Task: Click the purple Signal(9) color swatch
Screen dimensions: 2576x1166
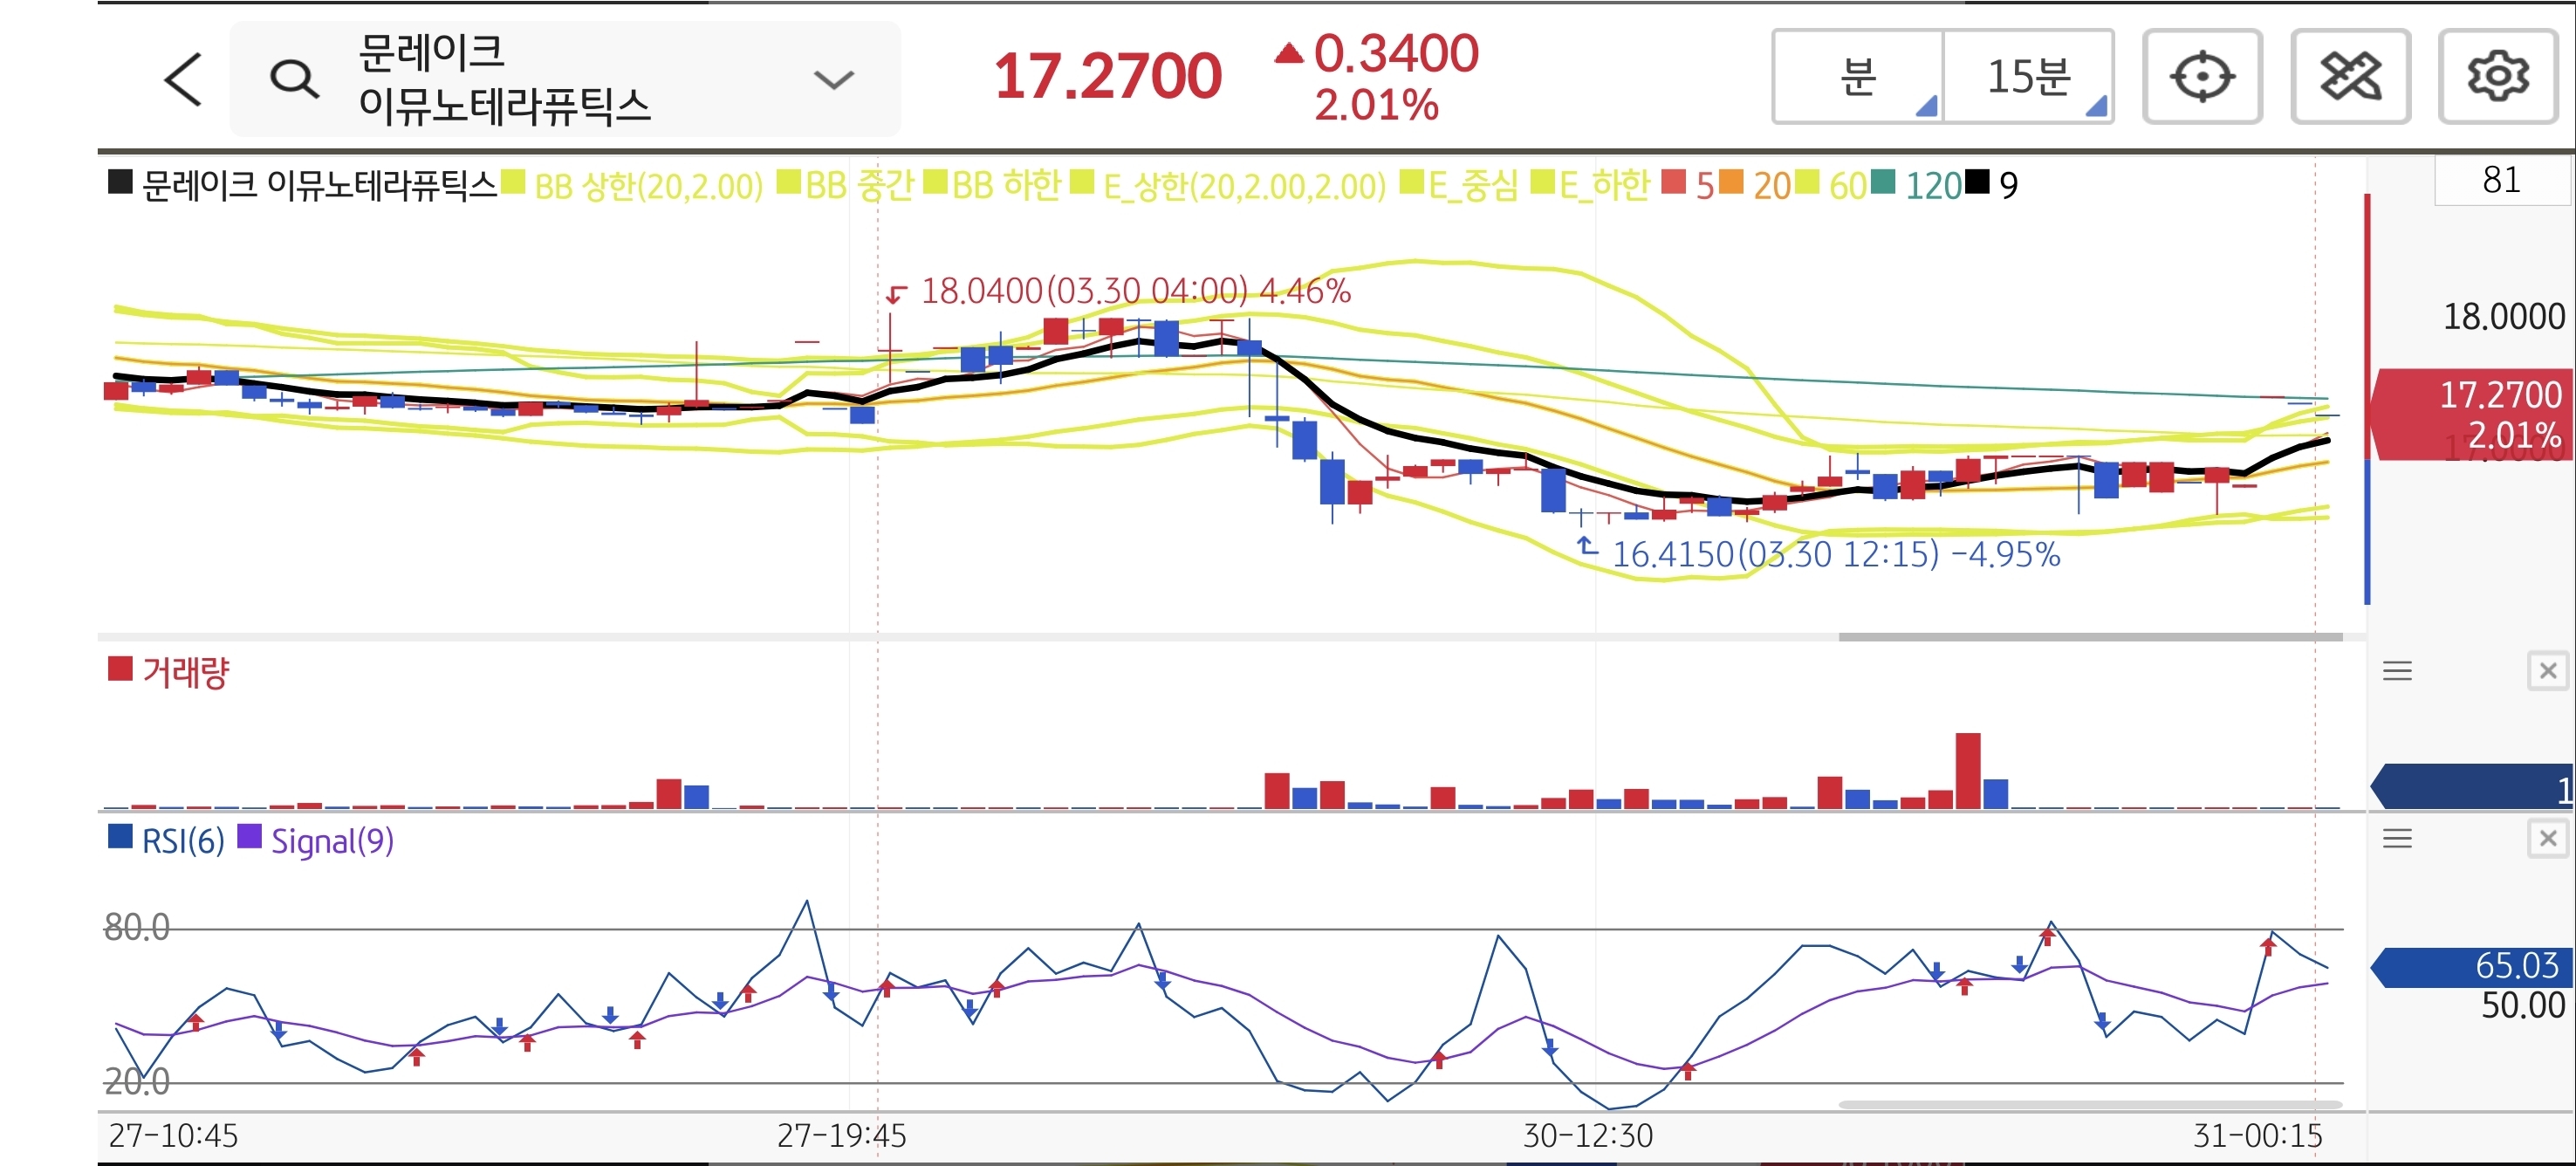Action: (249, 837)
